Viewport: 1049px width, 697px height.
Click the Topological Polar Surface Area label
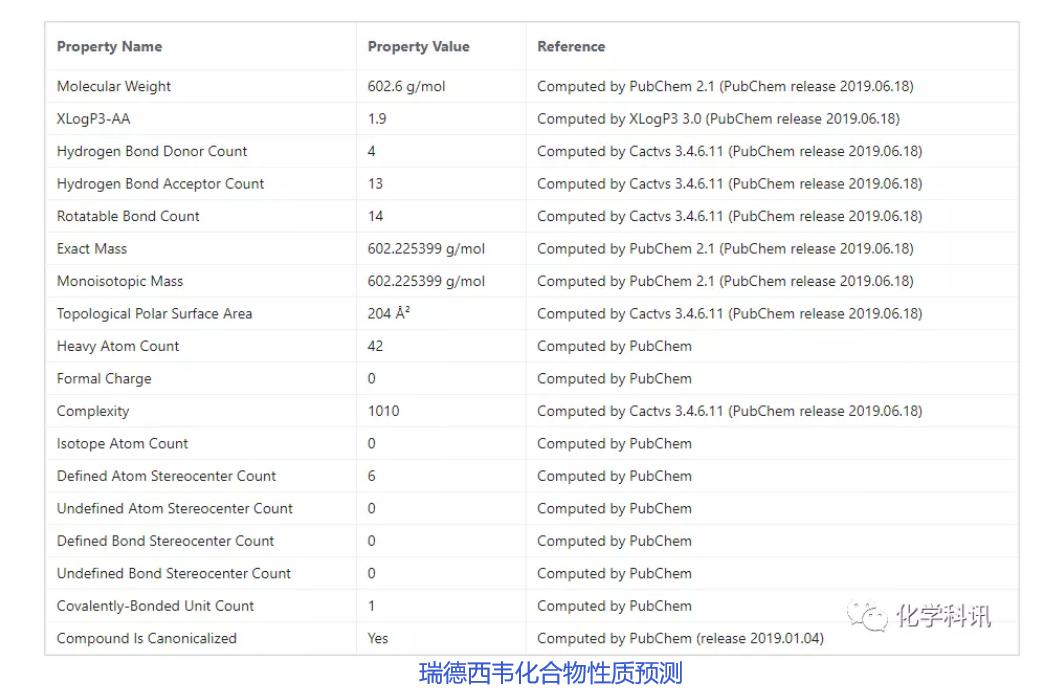[x=154, y=314]
